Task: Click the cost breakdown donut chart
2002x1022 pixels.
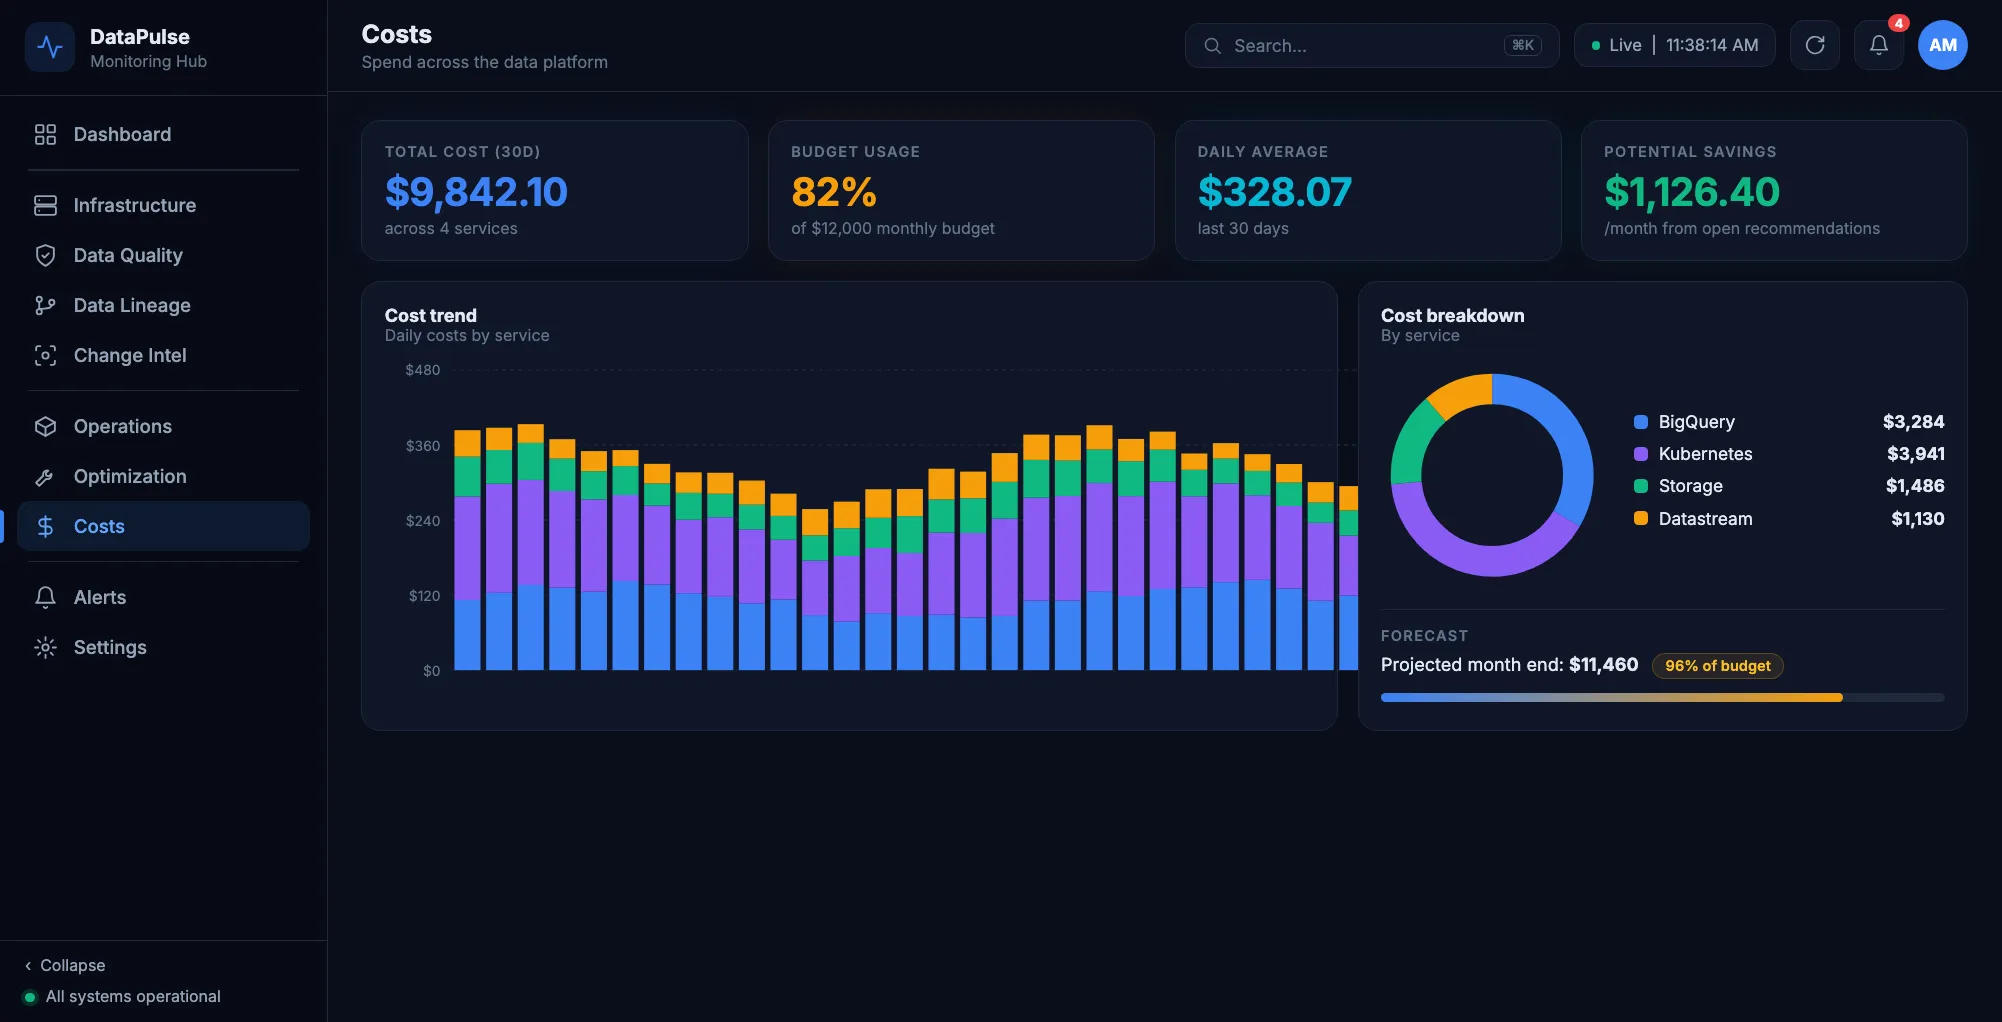Action: (1492, 475)
